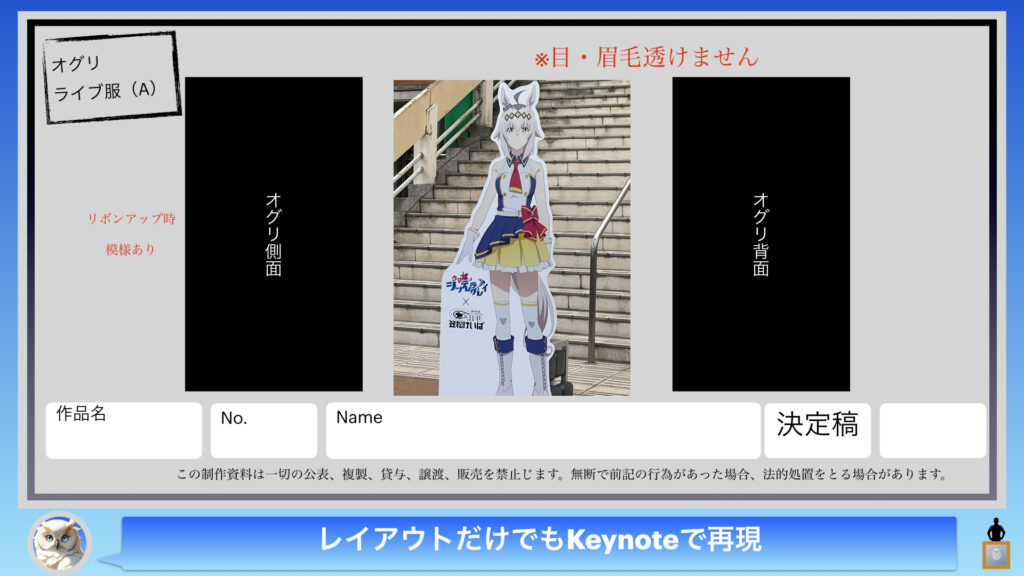Click the No. field box

tap(264, 430)
